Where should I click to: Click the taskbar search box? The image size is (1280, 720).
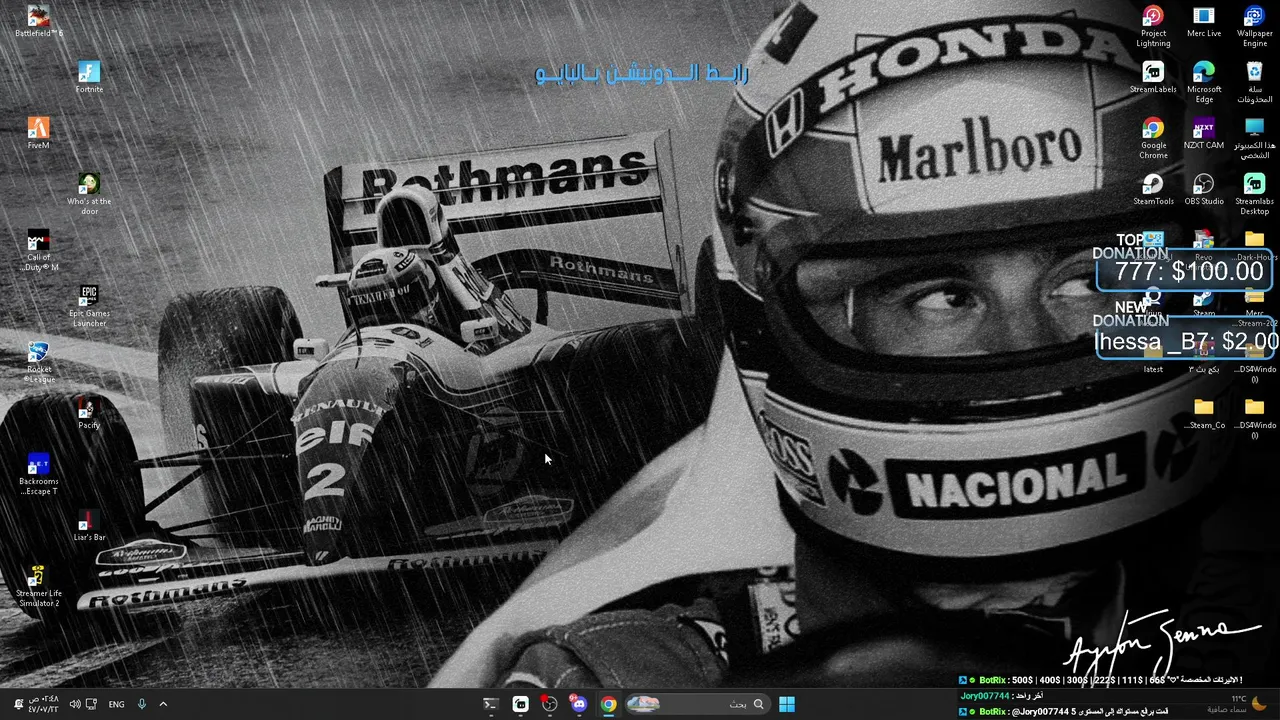click(697, 704)
